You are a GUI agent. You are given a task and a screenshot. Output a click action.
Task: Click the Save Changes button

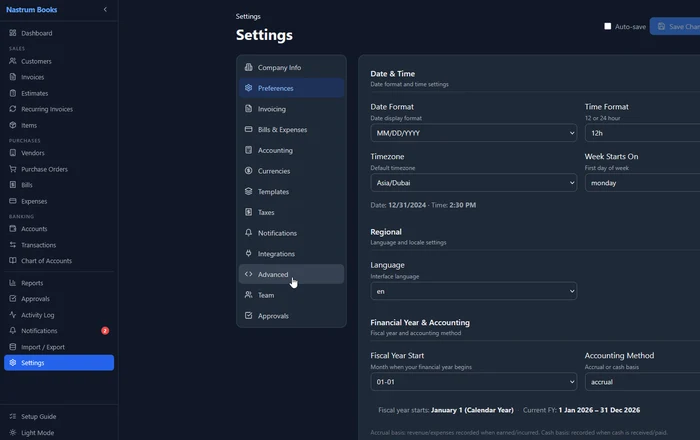pyautogui.click(x=675, y=26)
